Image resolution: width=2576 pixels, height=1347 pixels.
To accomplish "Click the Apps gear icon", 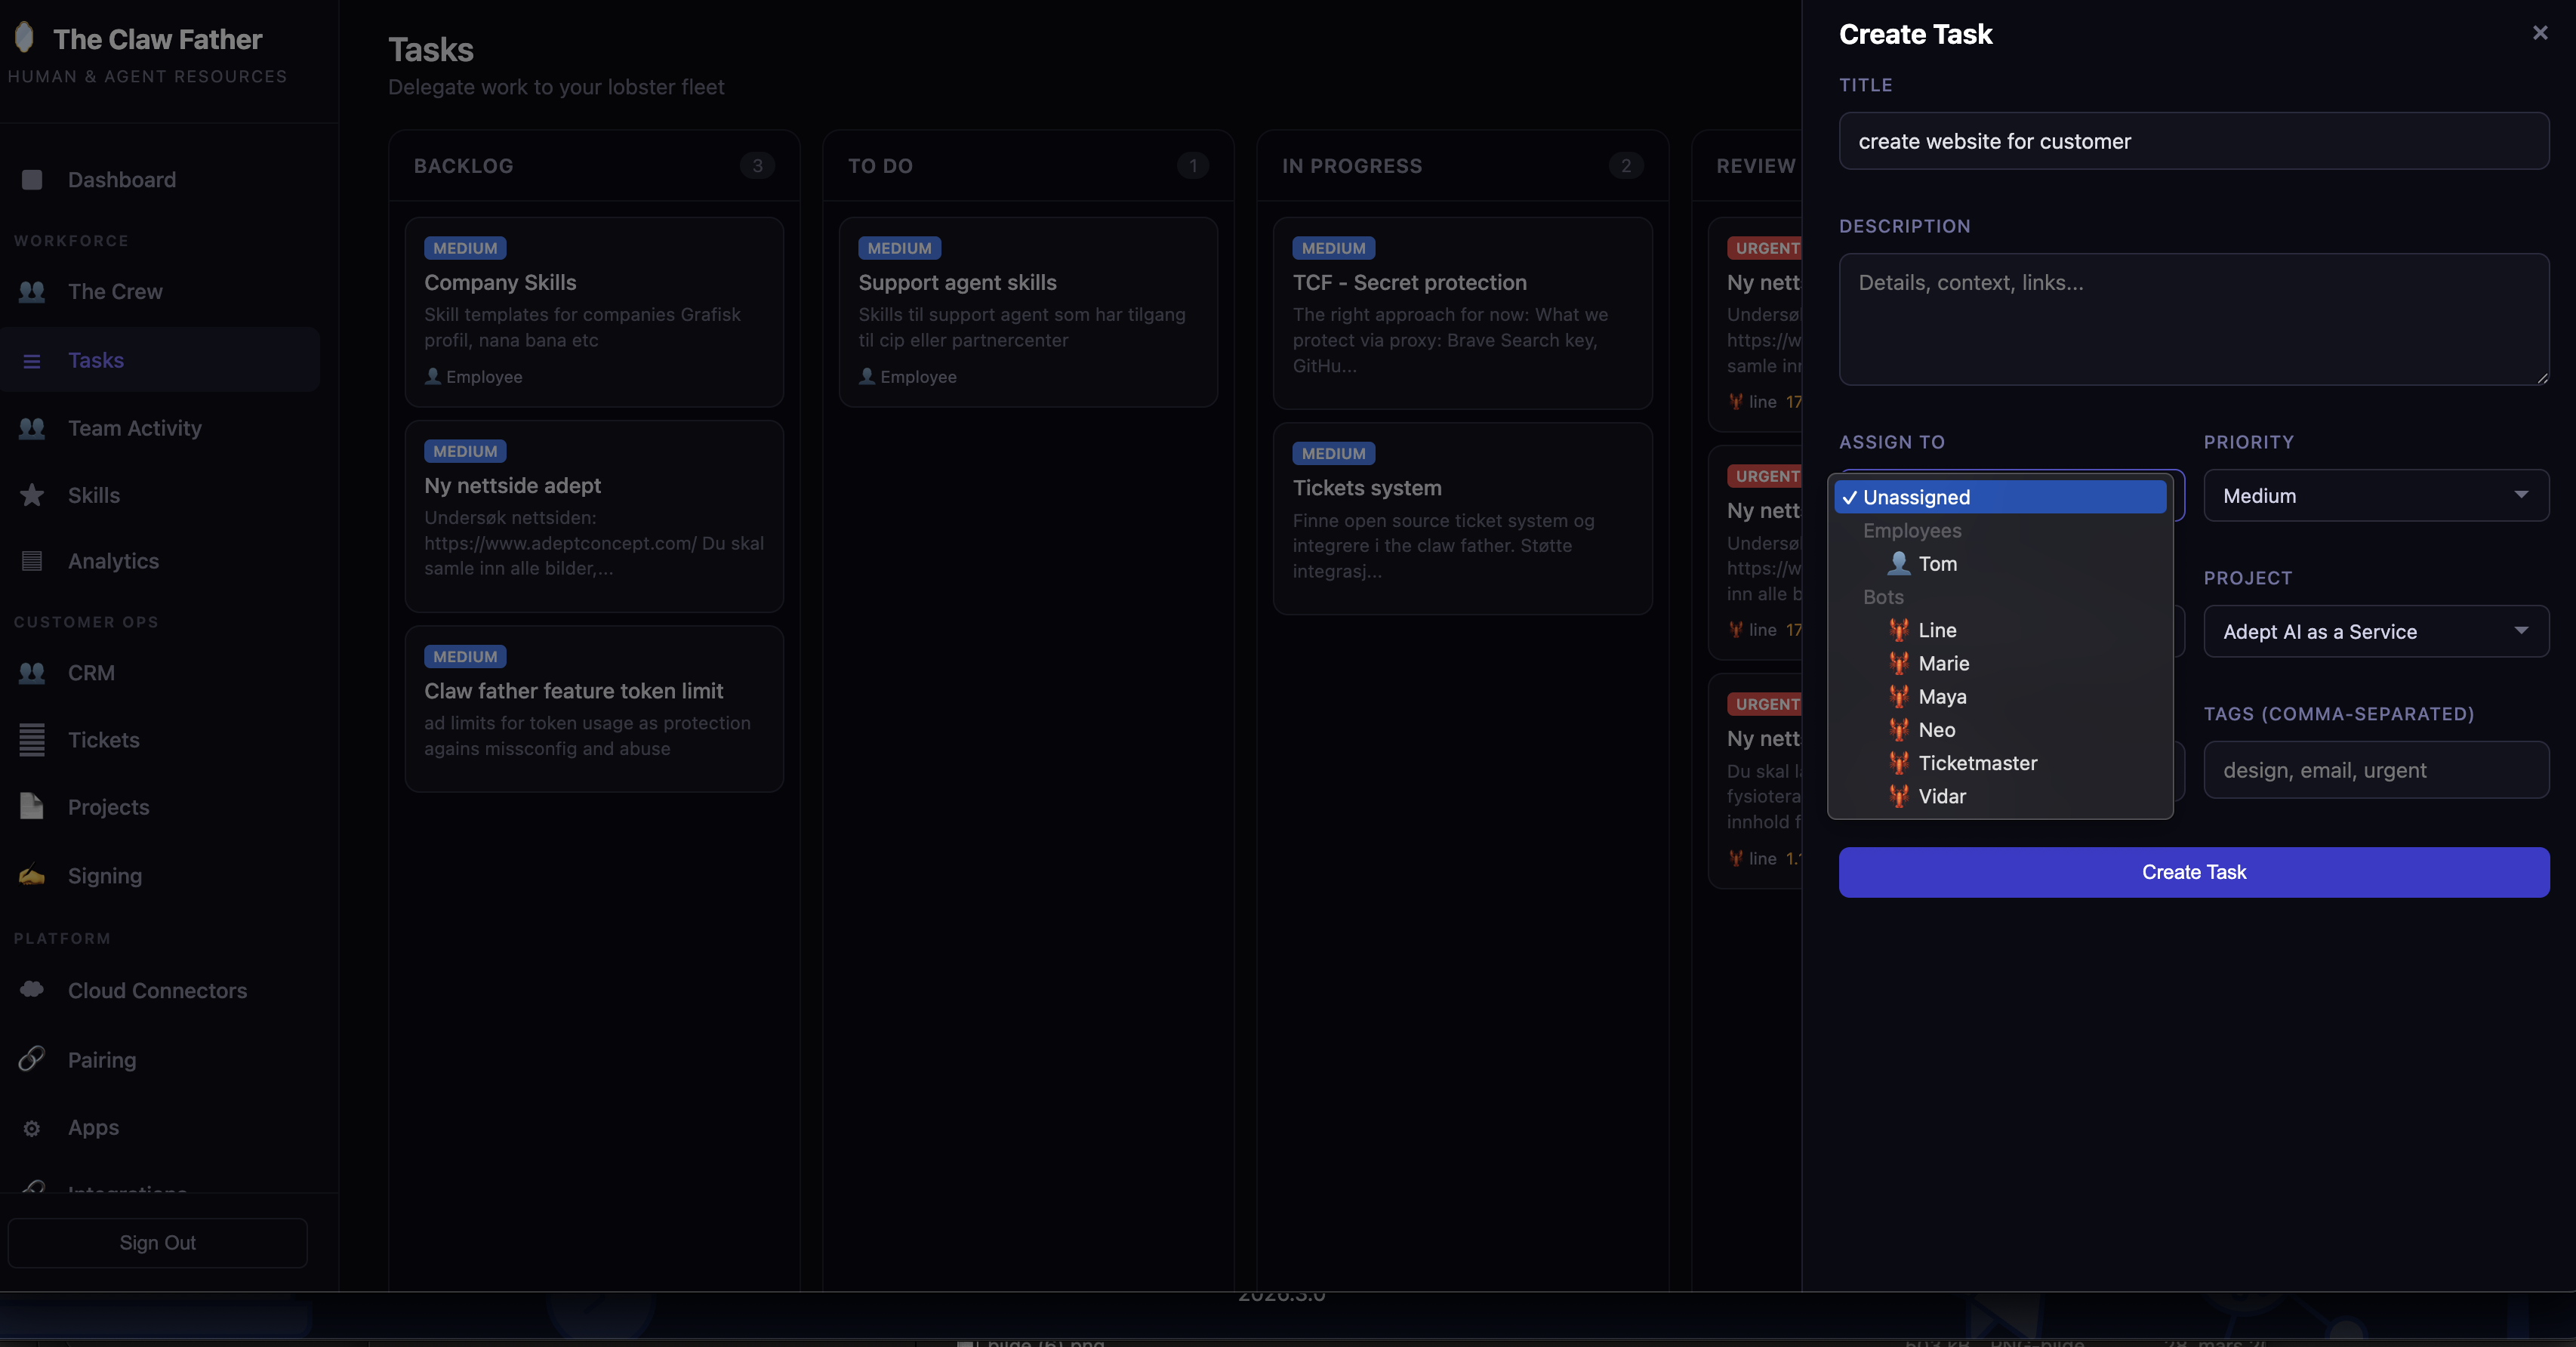I will tap(32, 1128).
